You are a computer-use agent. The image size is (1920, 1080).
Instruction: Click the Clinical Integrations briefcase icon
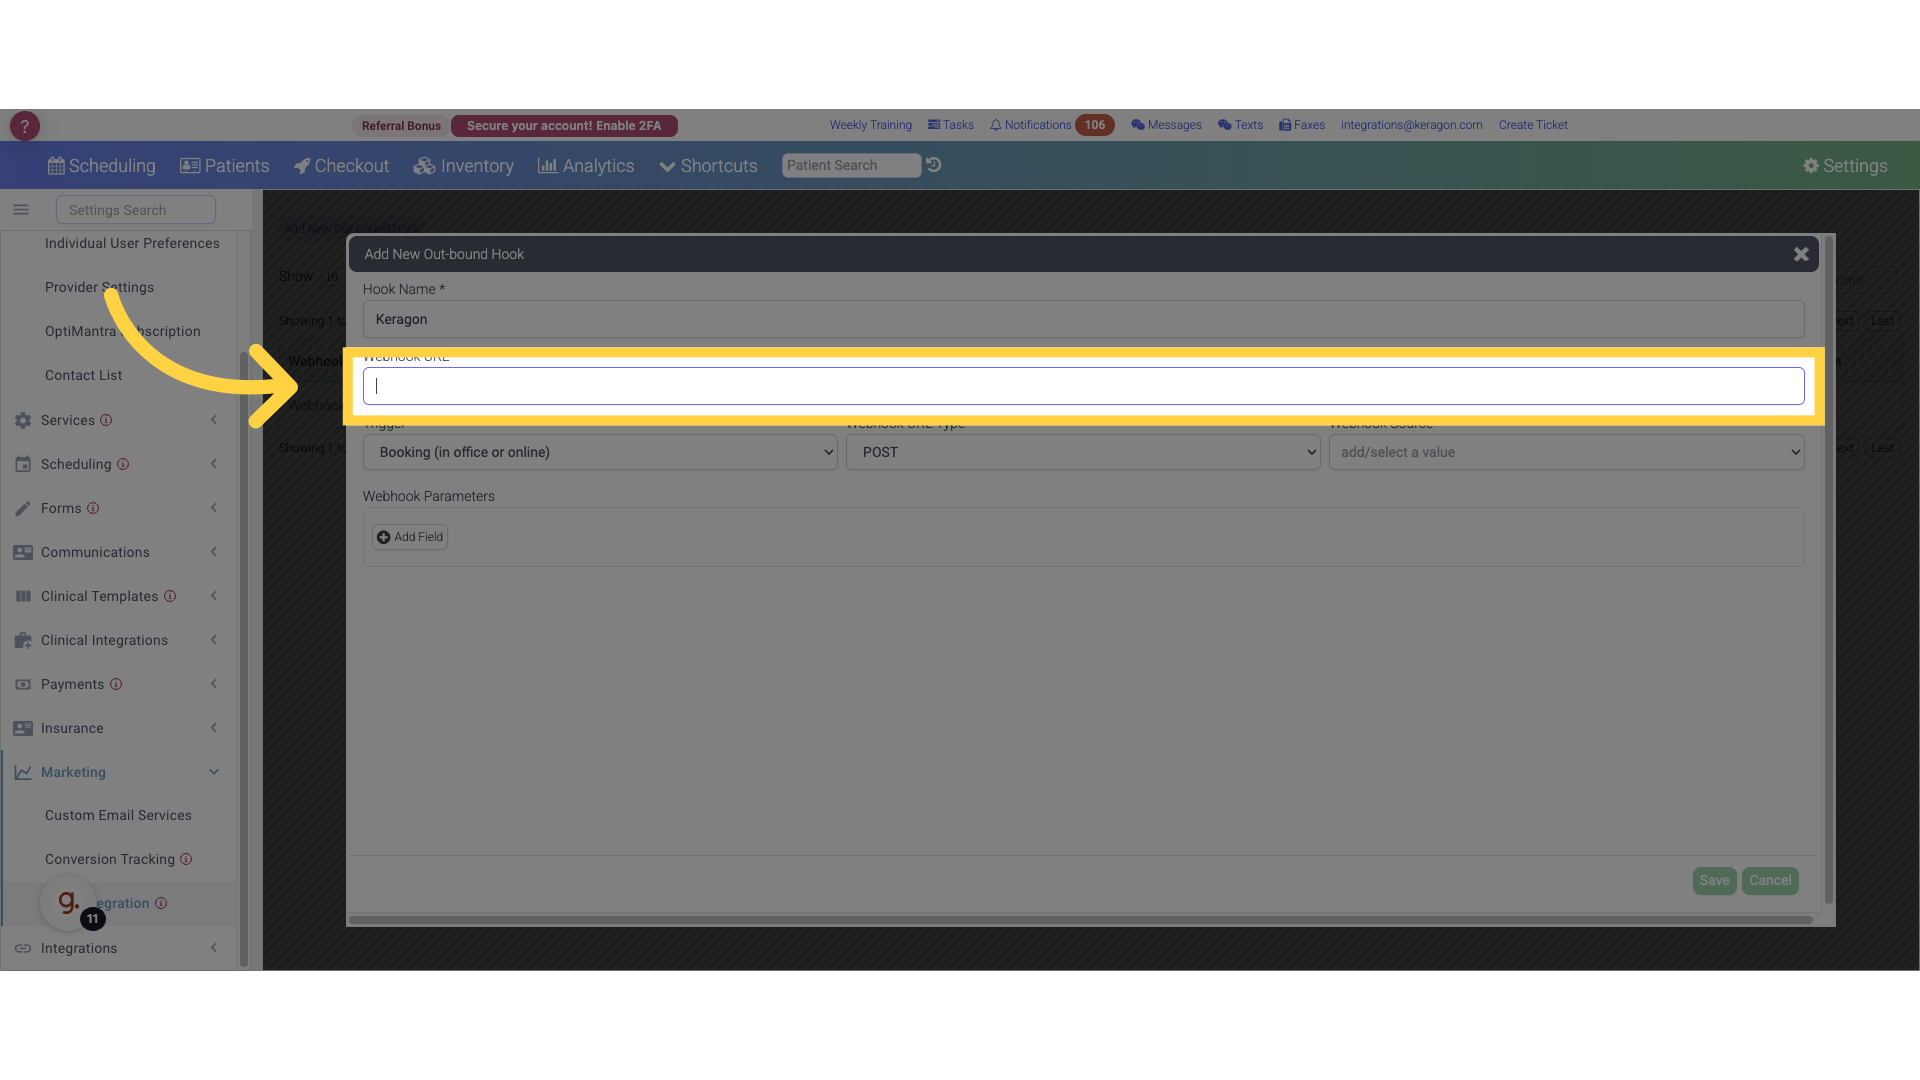[22, 640]
